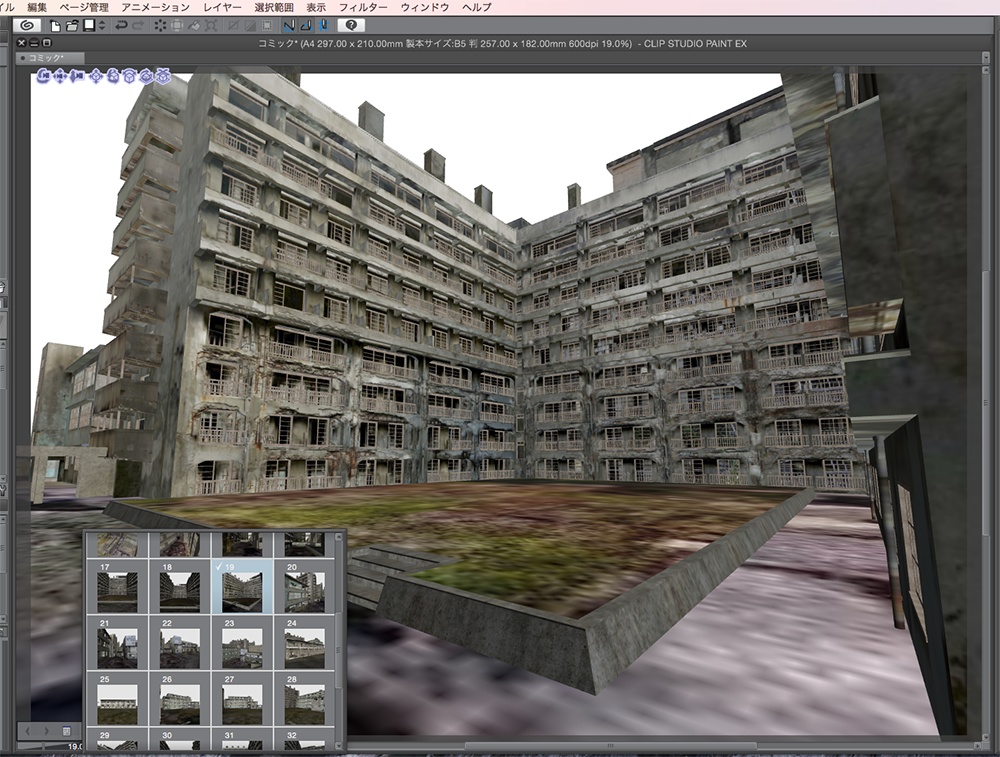The width and height of the screenshot is (1000, 757).
Task: Select checked camera preset 19
Action: [242, 587]
